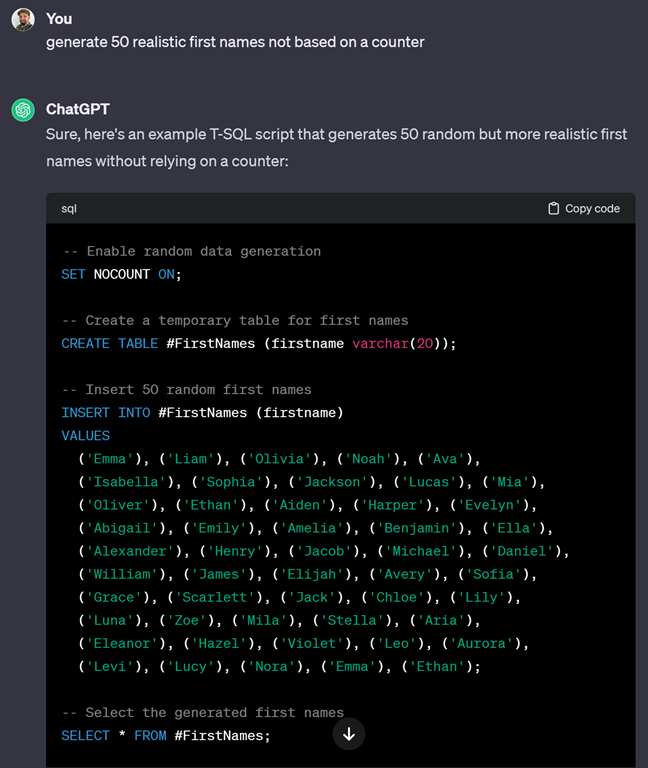Click the INSERT INTO keyword
This screenshot has width=648, height=768.
(x=106, y=412)
